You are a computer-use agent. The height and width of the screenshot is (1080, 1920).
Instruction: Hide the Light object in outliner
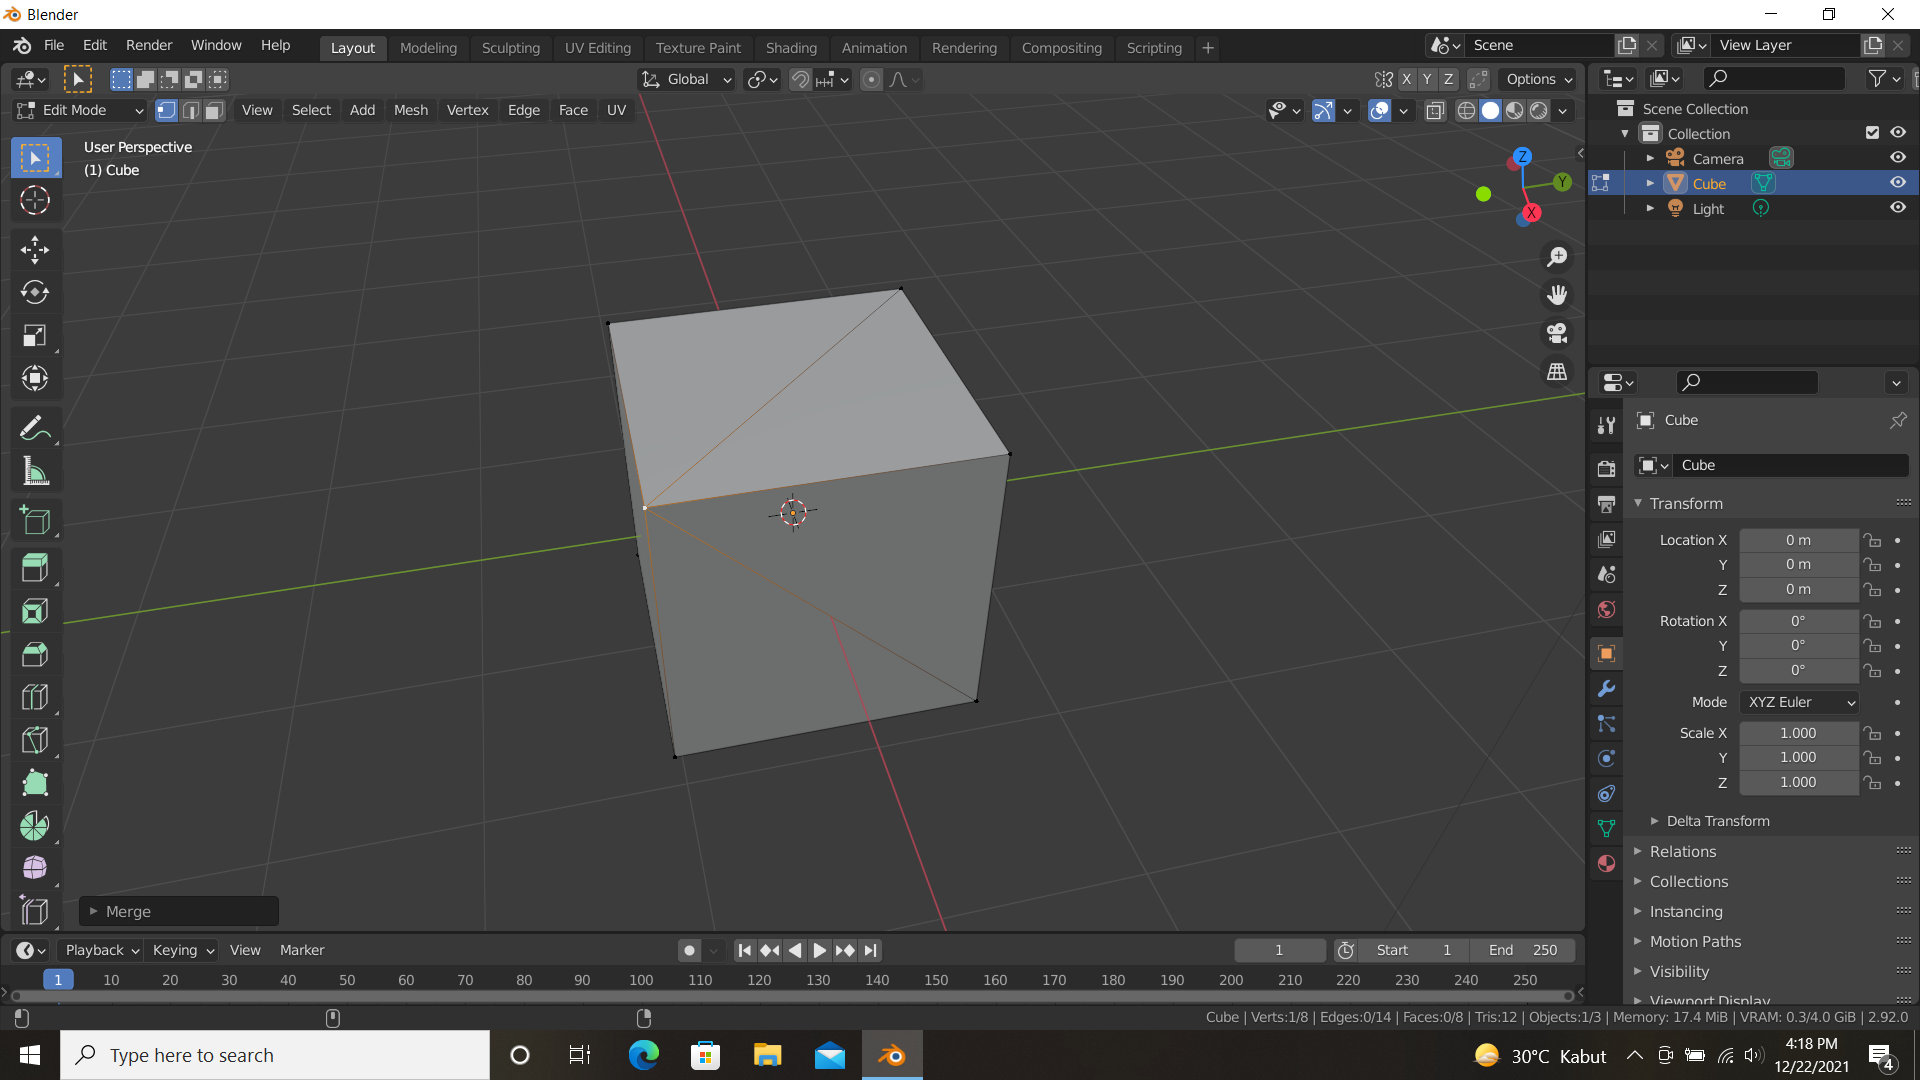1898,208
